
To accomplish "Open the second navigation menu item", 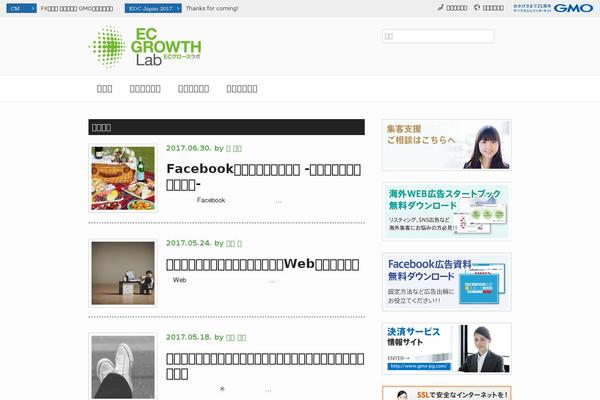I will (145, 89).
